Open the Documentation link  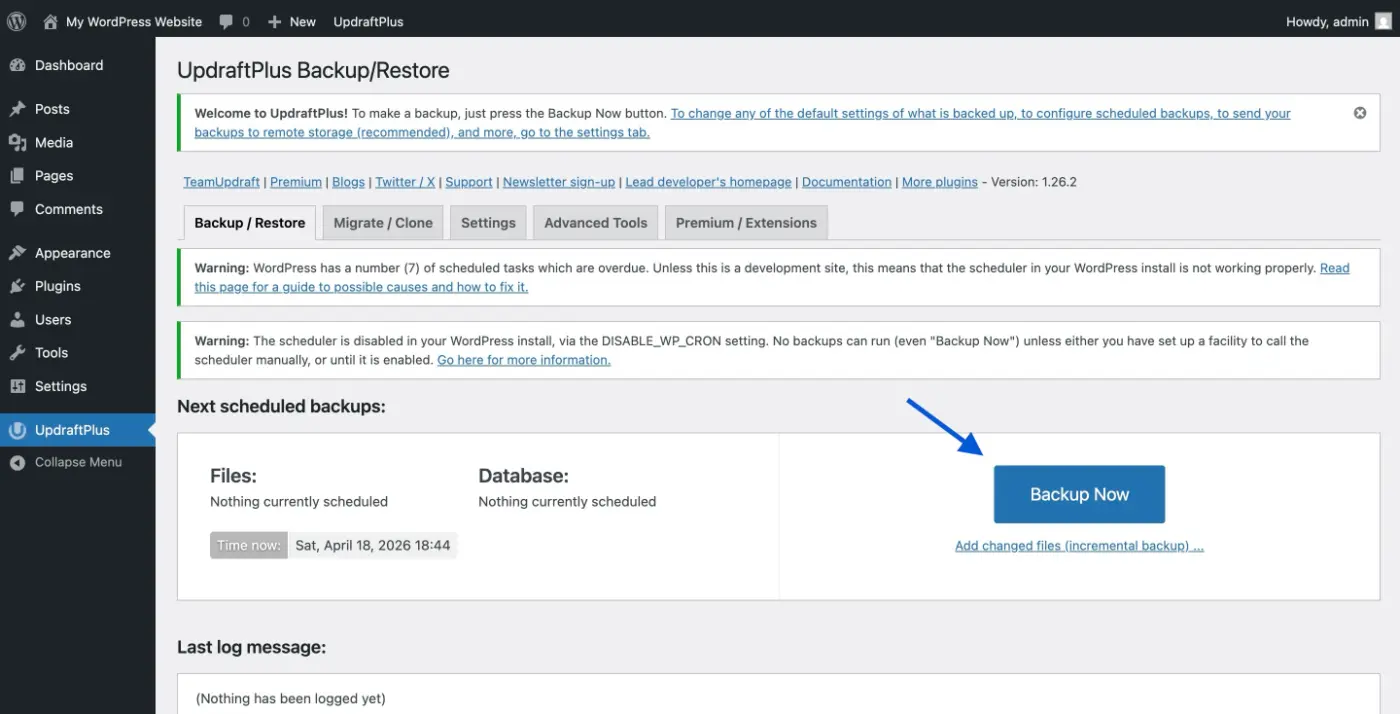[x=847, y=182]
